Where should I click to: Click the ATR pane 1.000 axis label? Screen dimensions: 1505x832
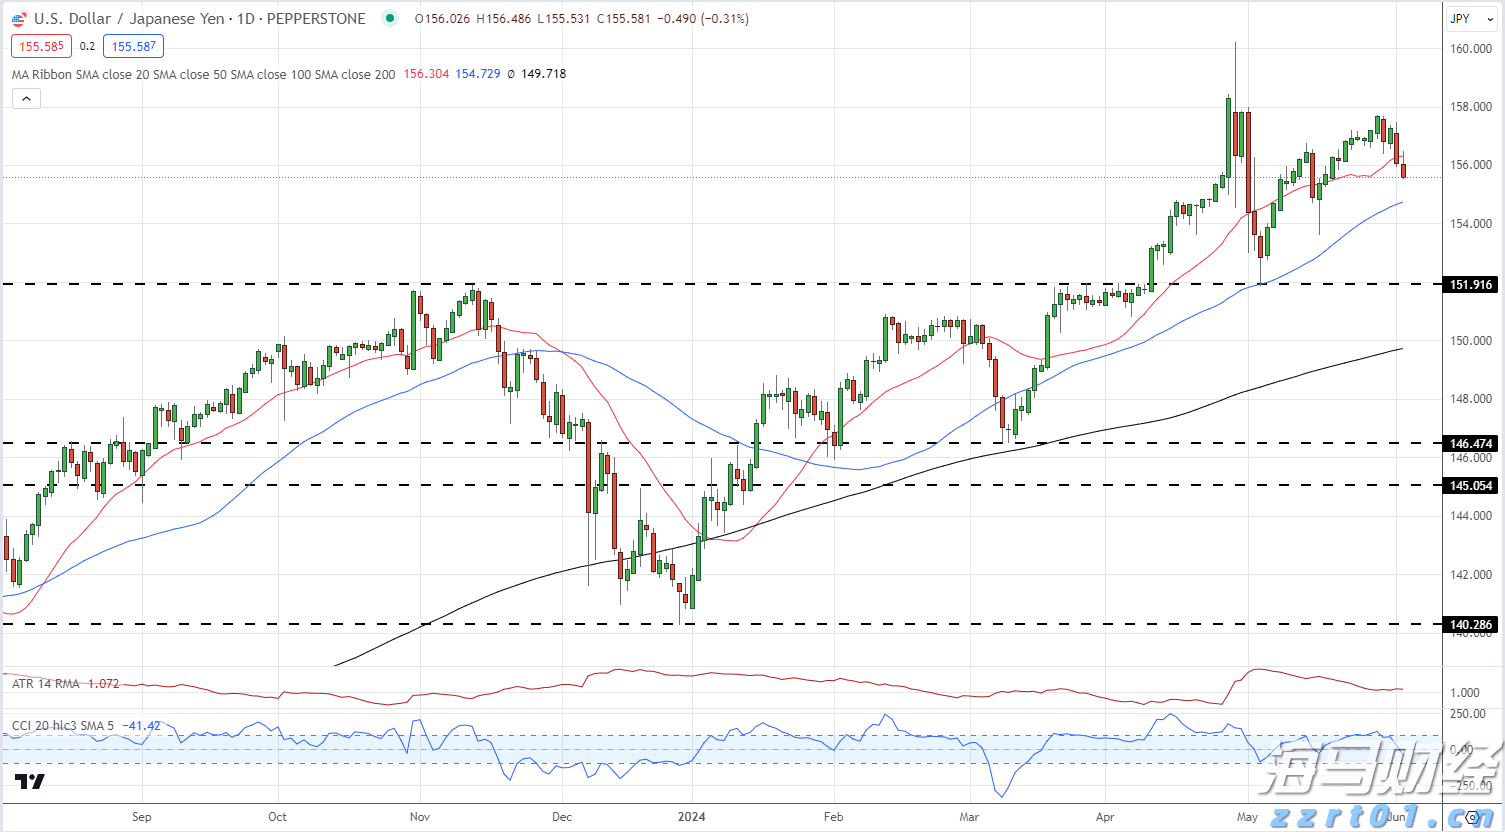click(1466, 693)
